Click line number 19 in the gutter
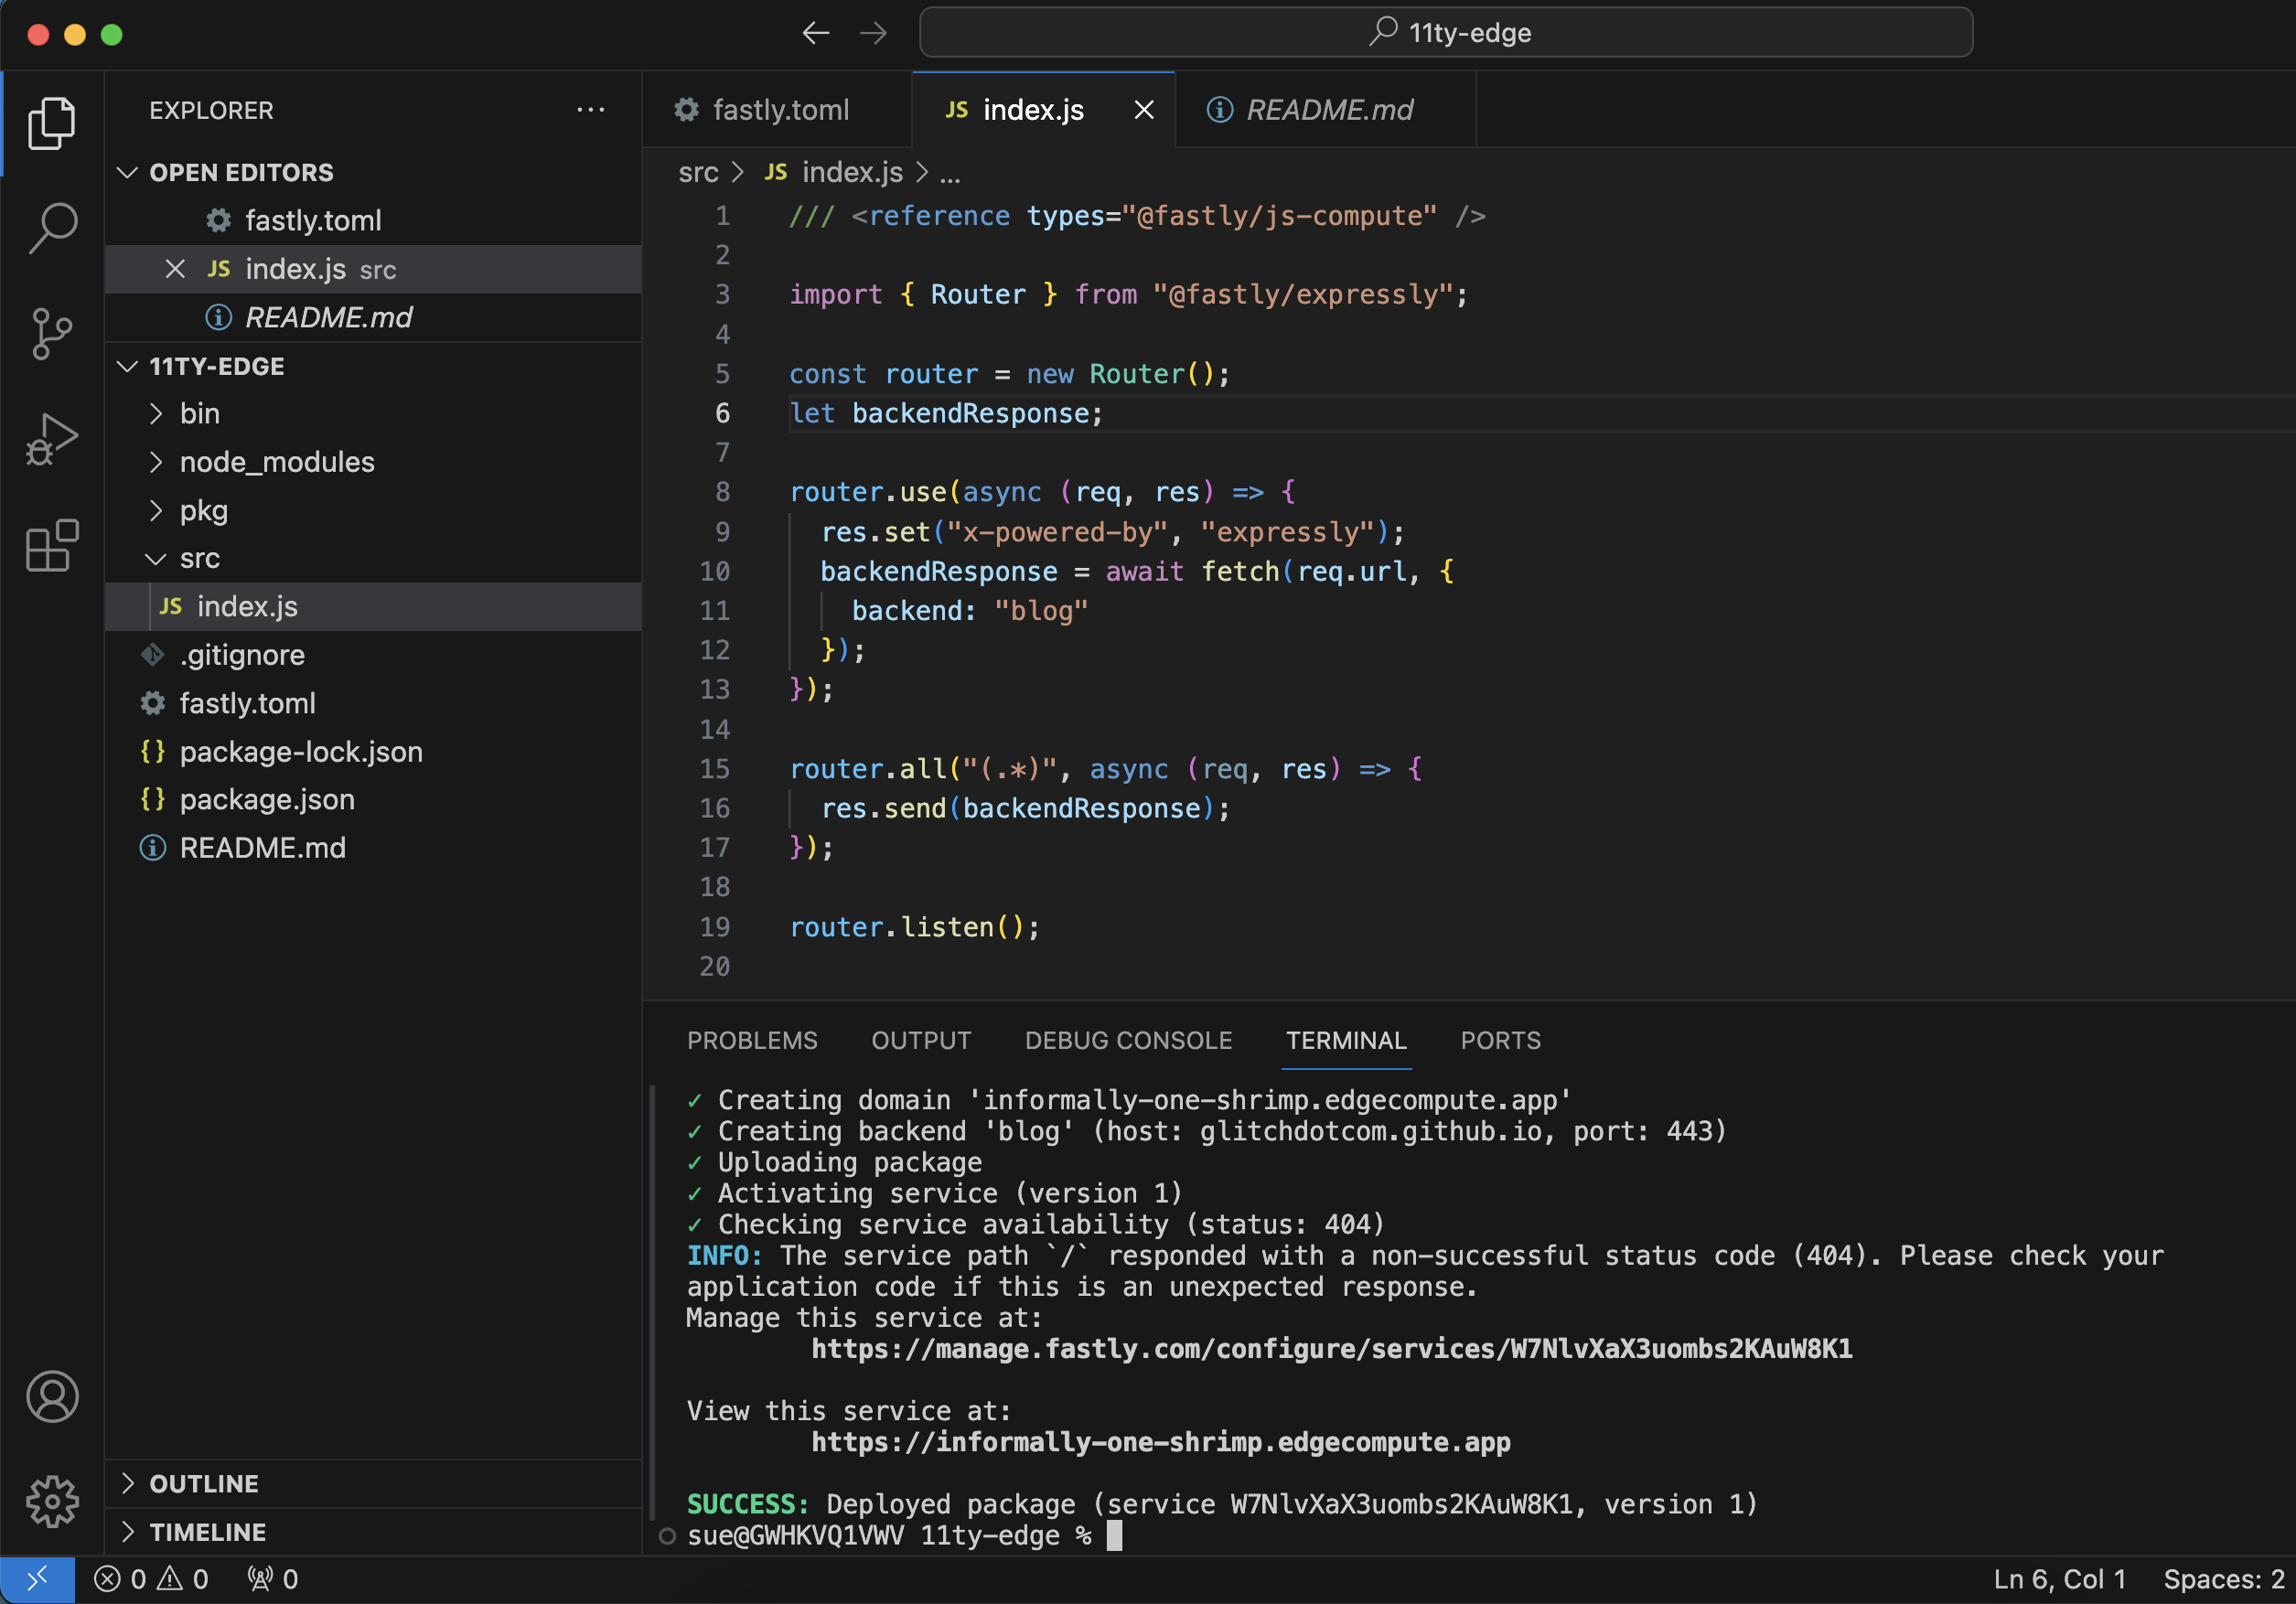Viewport: 2296px width, 1604px height. [x=714, y=927]
